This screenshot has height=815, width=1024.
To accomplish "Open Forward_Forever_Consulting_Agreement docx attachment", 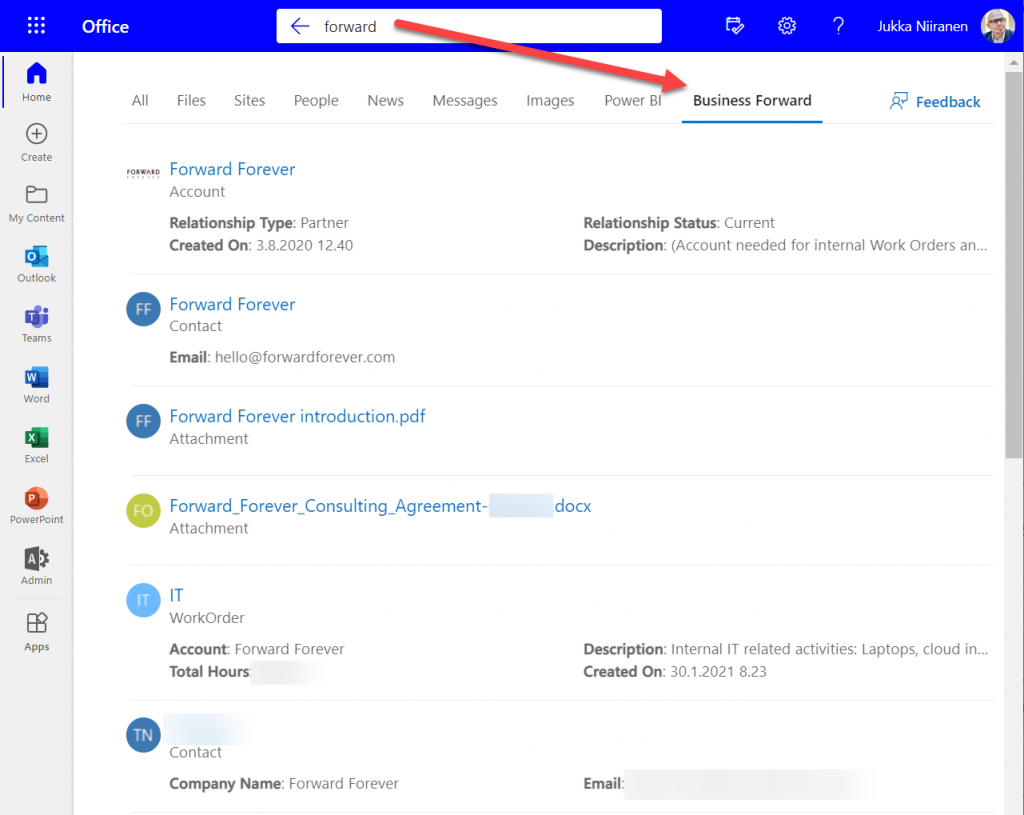I will [380, 506].
